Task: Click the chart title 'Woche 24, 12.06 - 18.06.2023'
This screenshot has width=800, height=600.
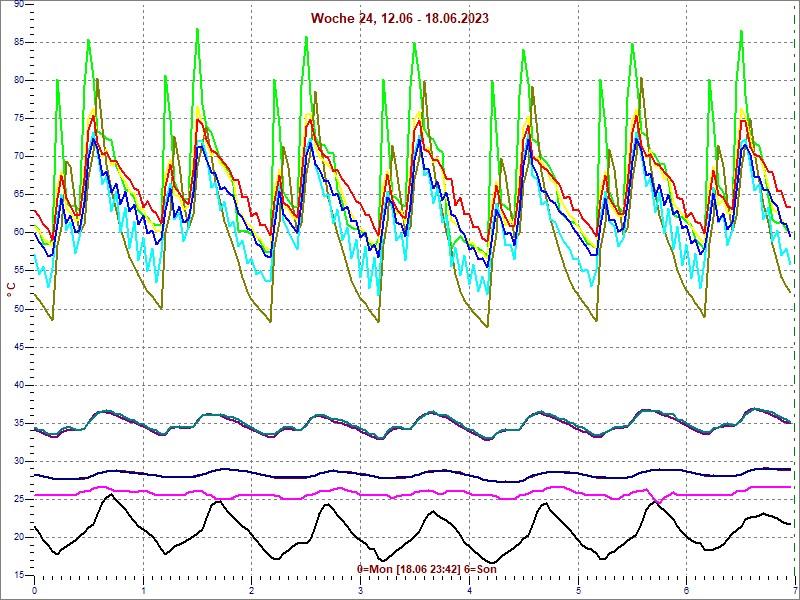Action: tap(399, 18)
